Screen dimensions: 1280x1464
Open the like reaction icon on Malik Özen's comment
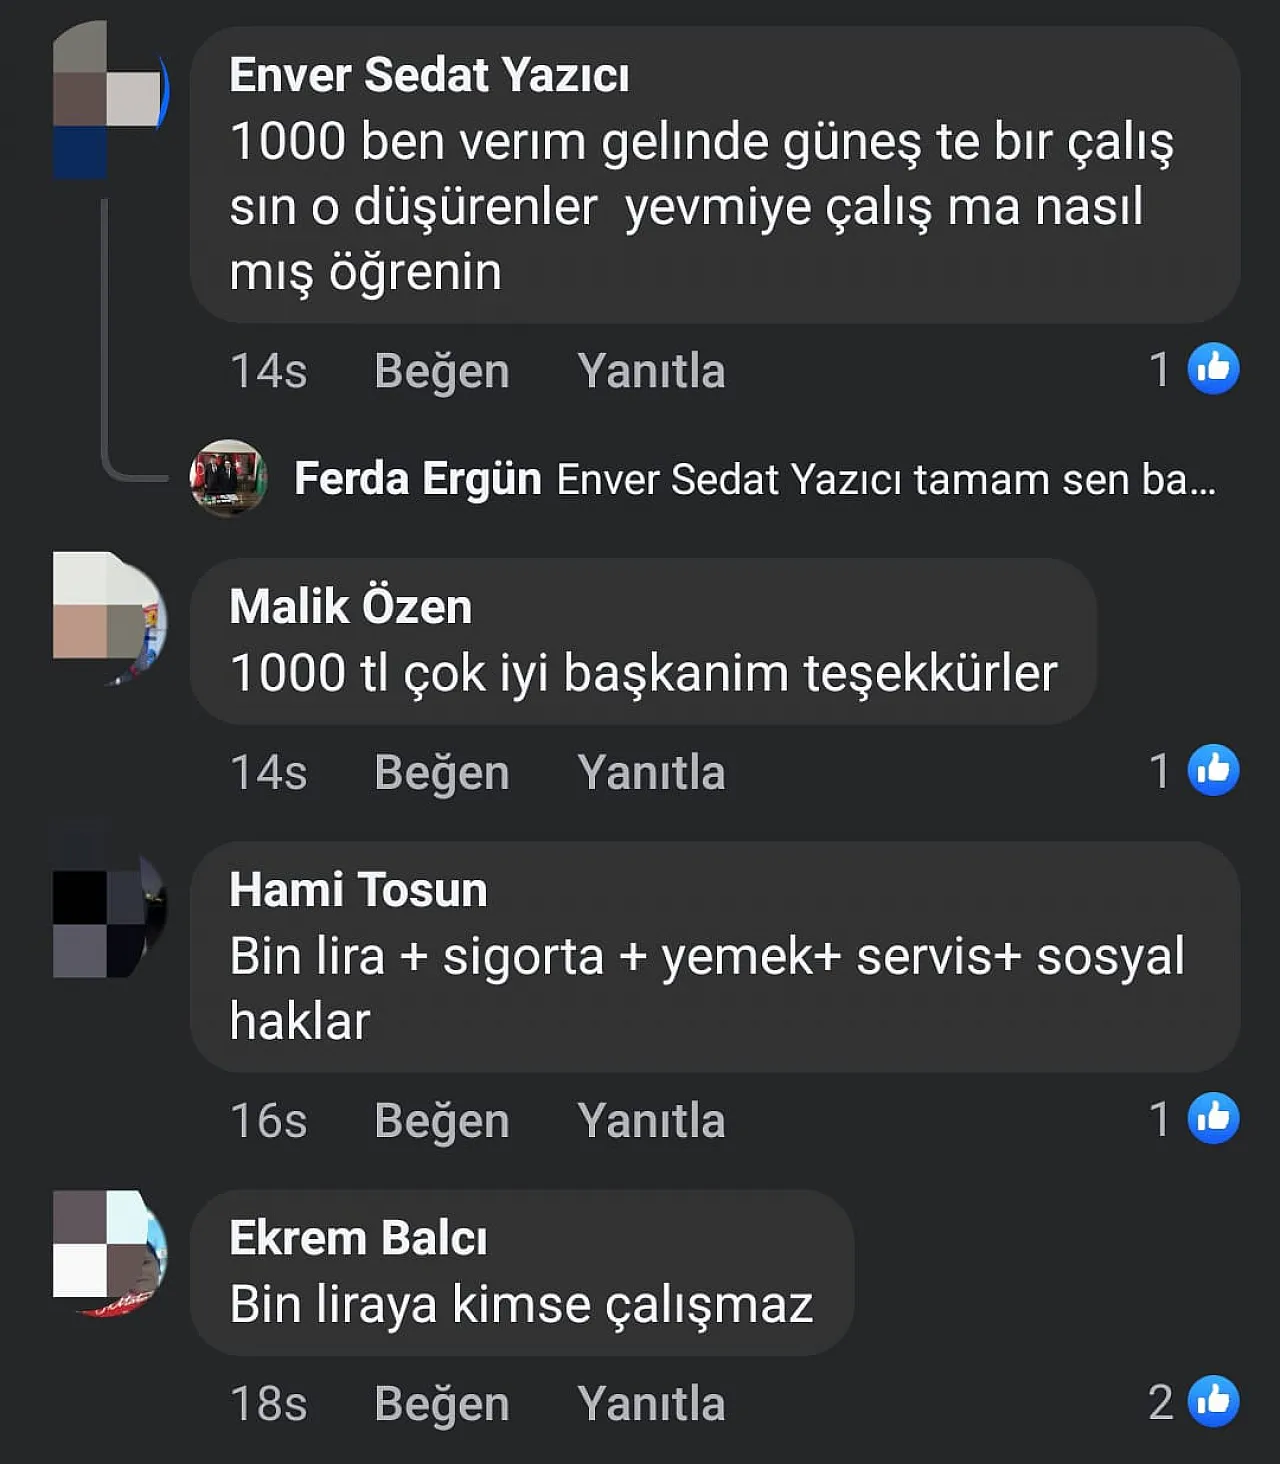(1213, 770)
